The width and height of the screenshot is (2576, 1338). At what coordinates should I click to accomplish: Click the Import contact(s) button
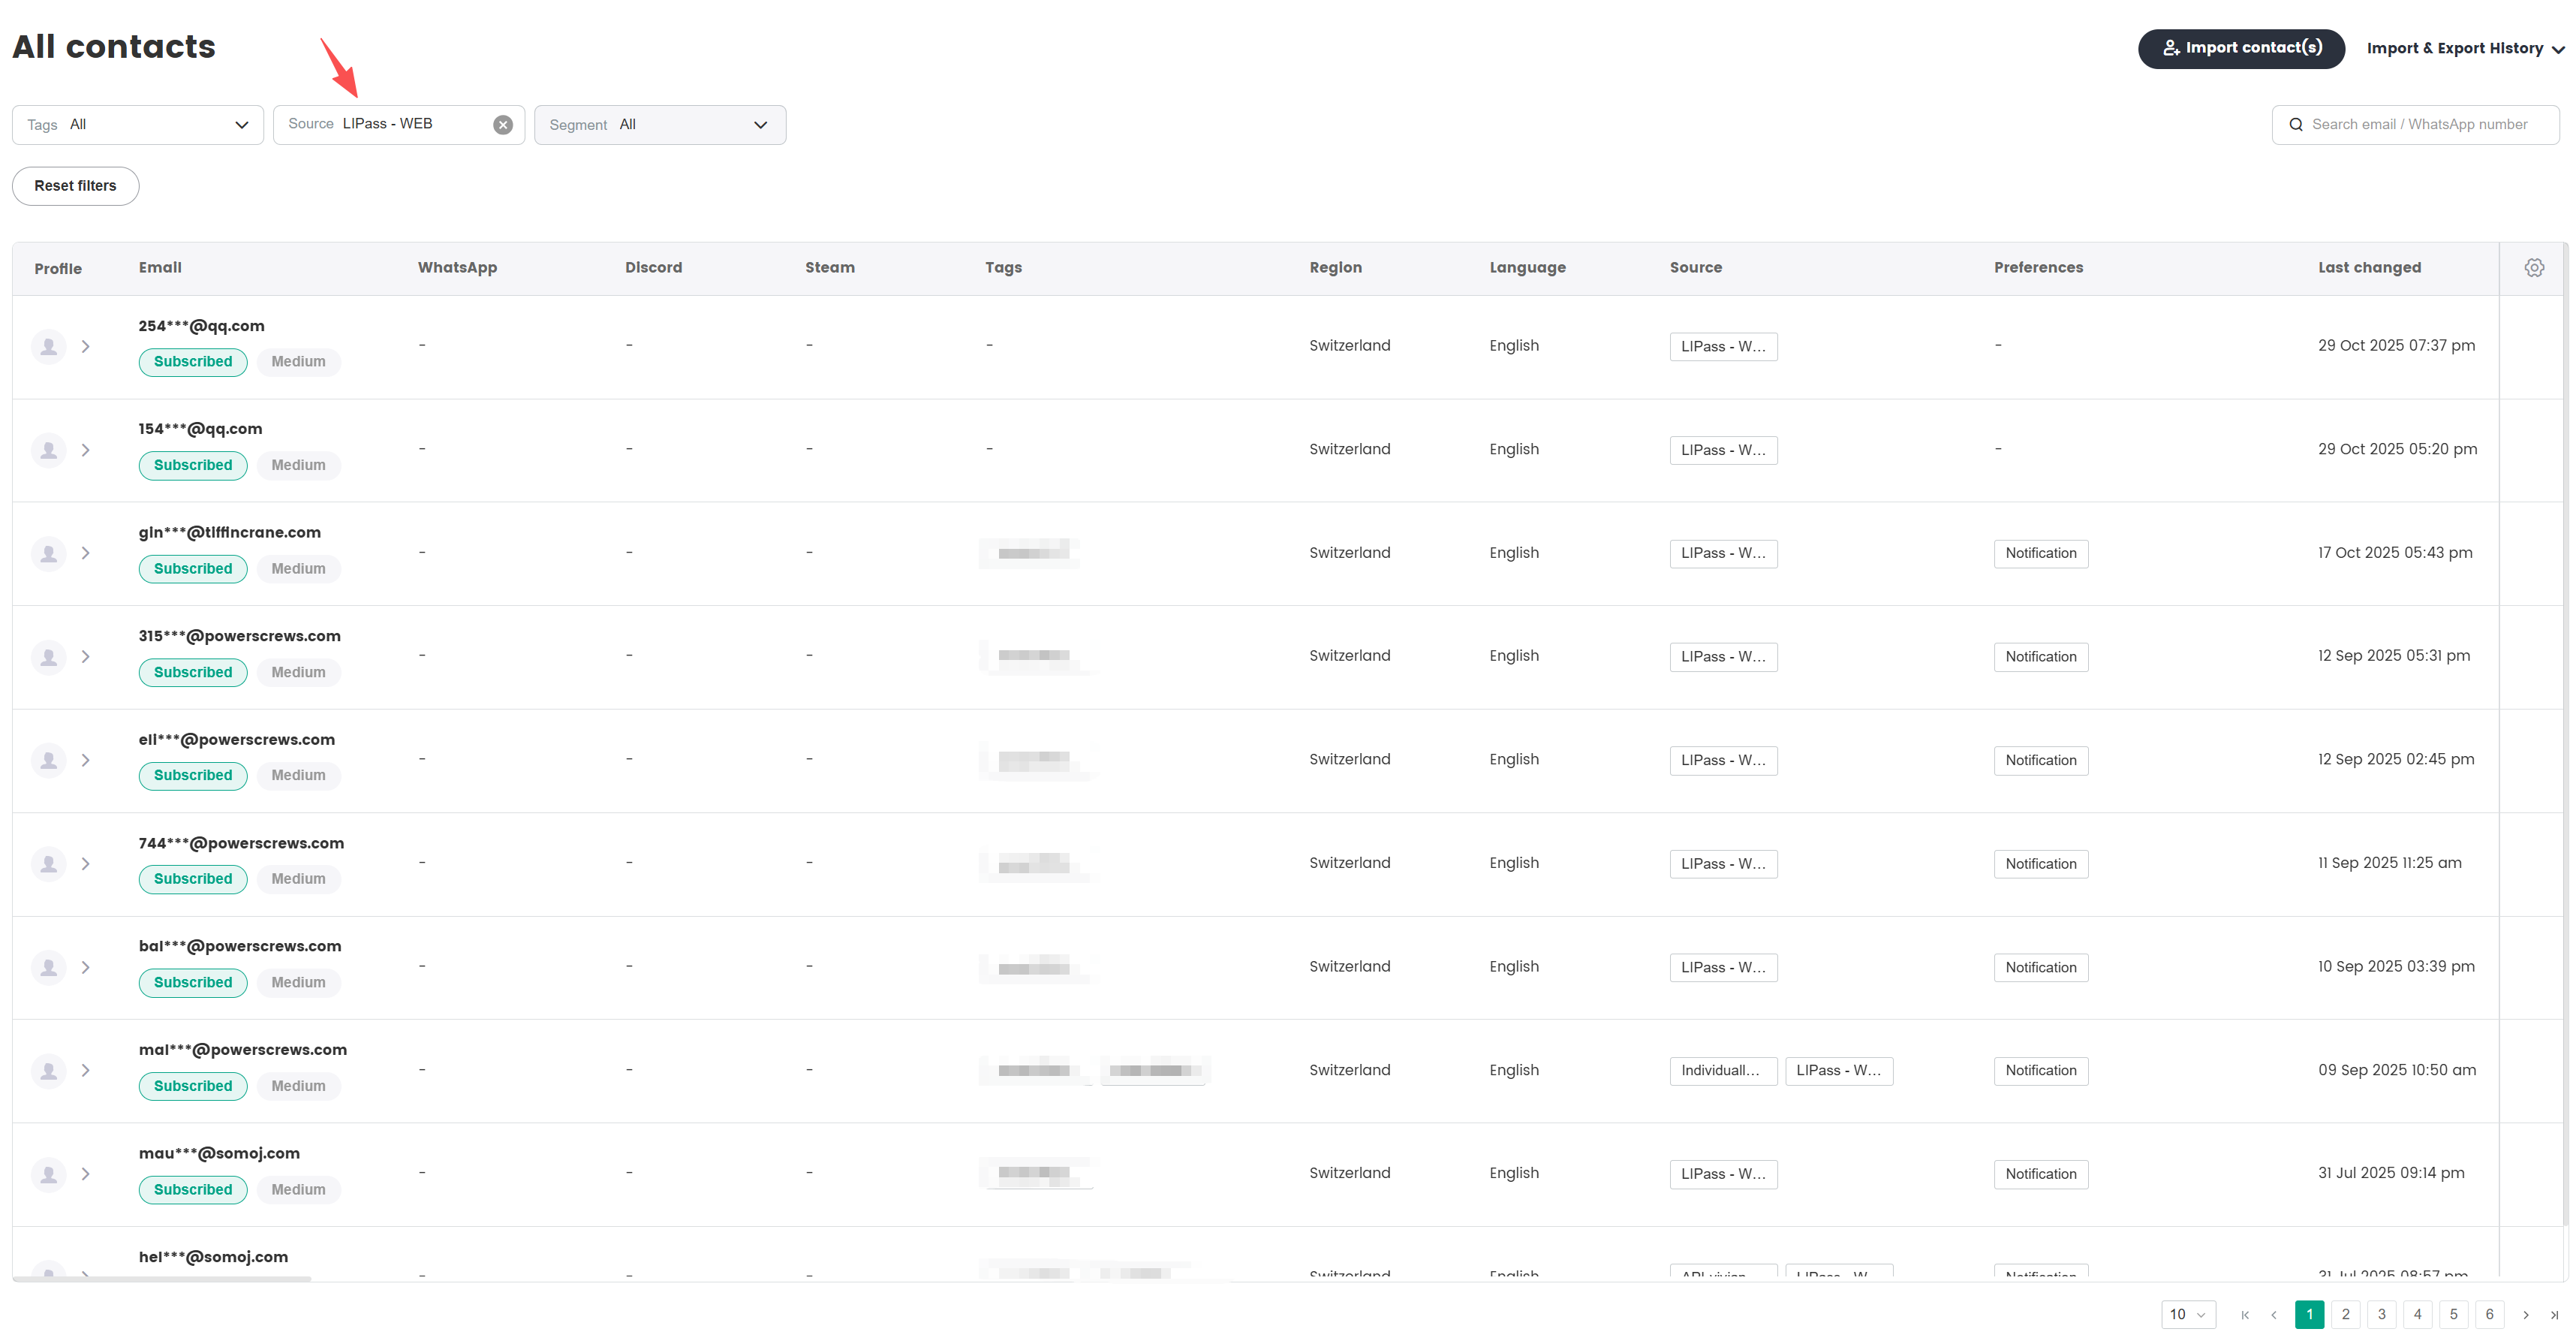[2242, 48]
